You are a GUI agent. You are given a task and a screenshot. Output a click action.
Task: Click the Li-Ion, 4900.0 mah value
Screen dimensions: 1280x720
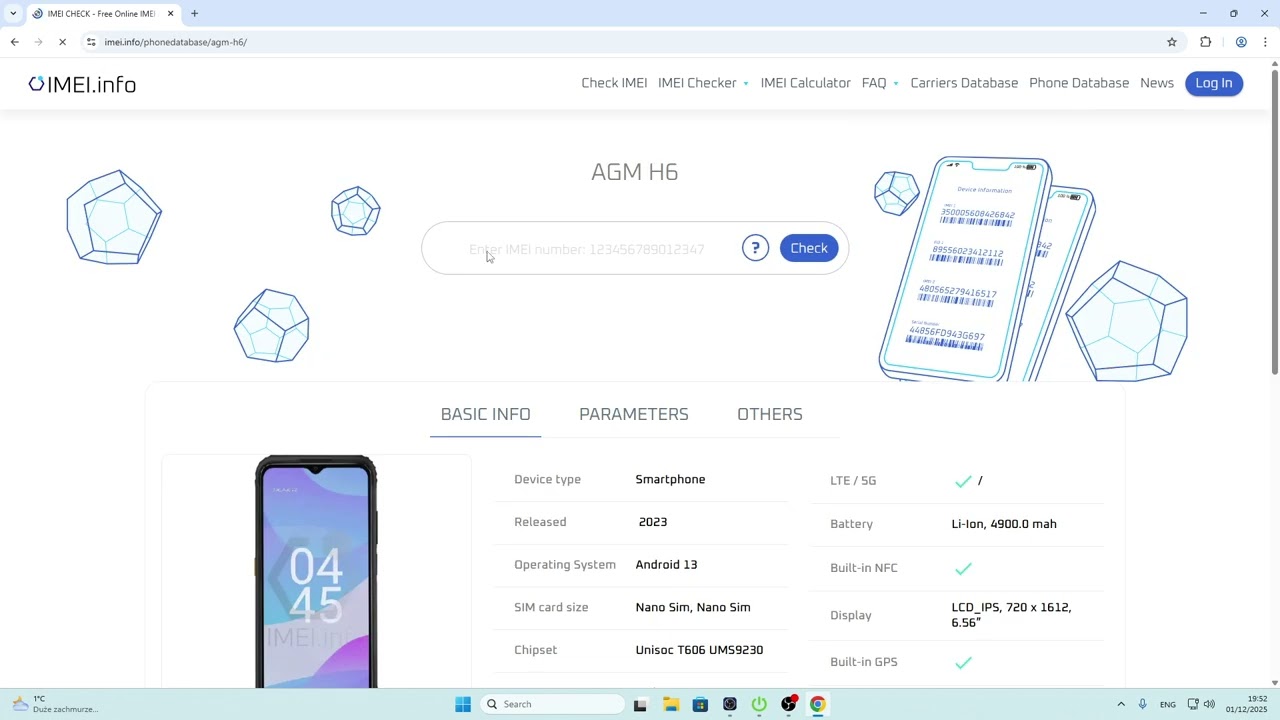[x=1004, y=524]
